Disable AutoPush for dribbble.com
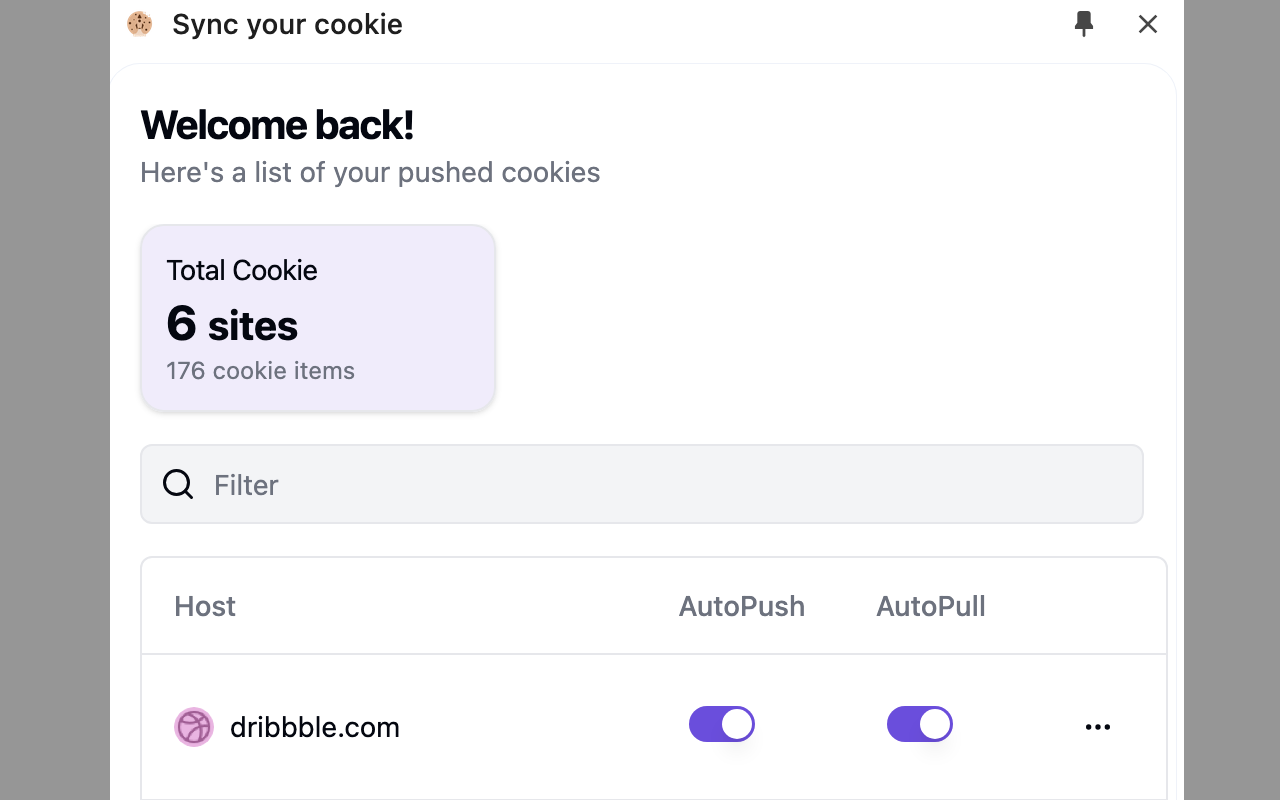This screenshot has height=800, width=1280. tap(721, 724)
